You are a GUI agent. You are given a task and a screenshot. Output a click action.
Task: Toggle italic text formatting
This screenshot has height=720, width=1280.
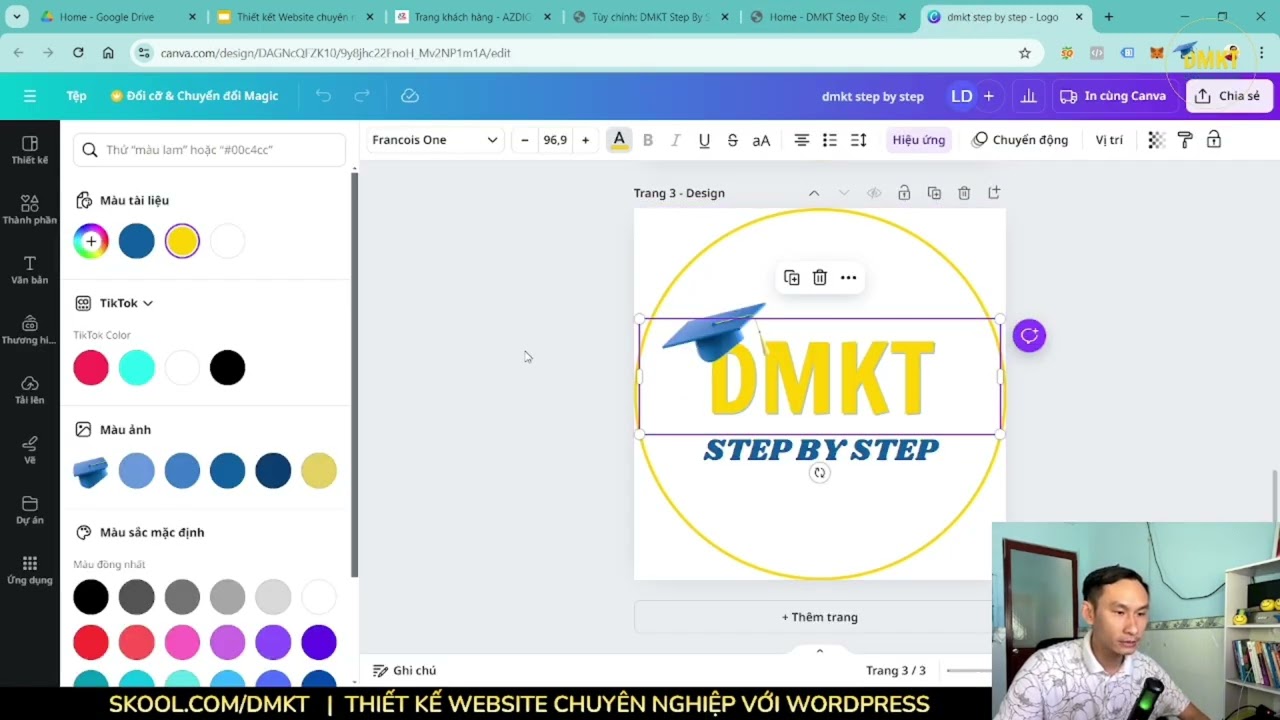click(676, 140)
